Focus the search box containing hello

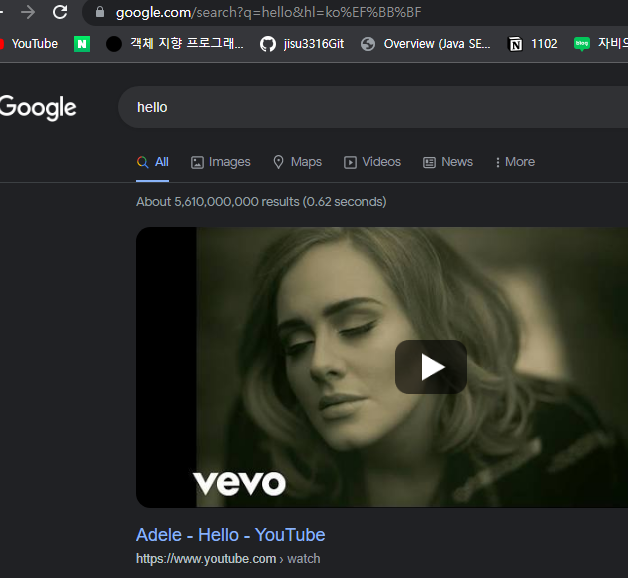(x=372, y=107)
